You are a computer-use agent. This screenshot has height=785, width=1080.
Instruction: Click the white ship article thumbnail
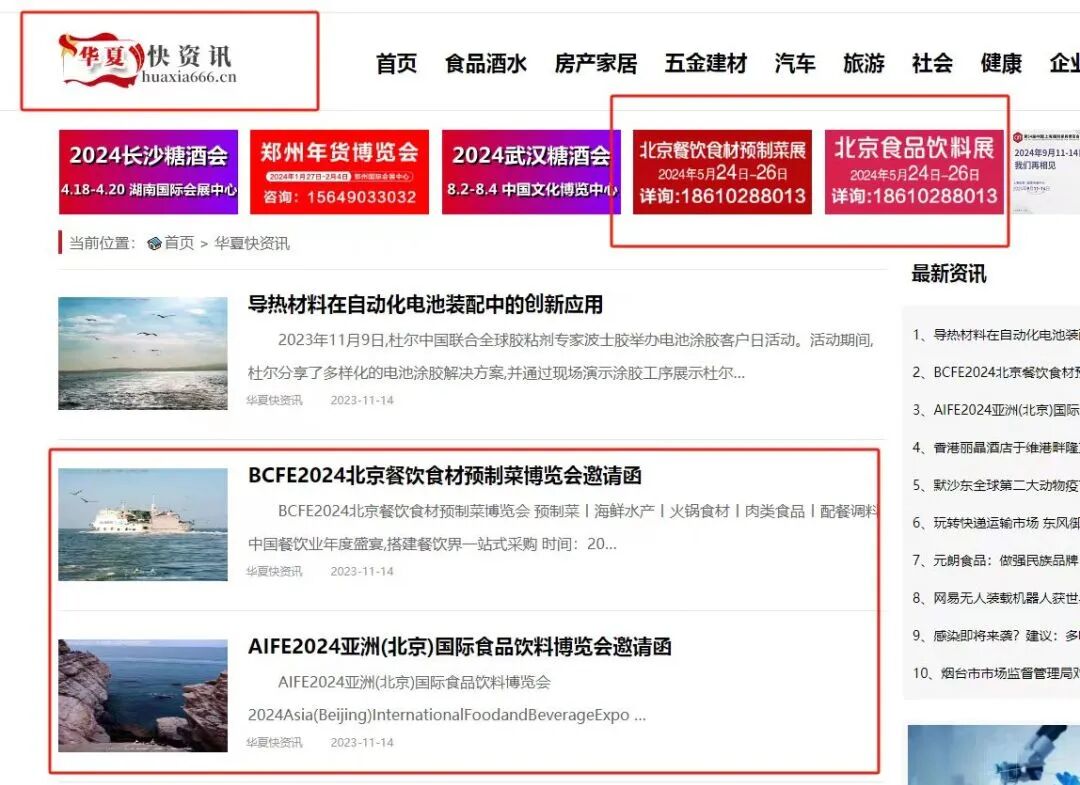(x=143, y=525)
